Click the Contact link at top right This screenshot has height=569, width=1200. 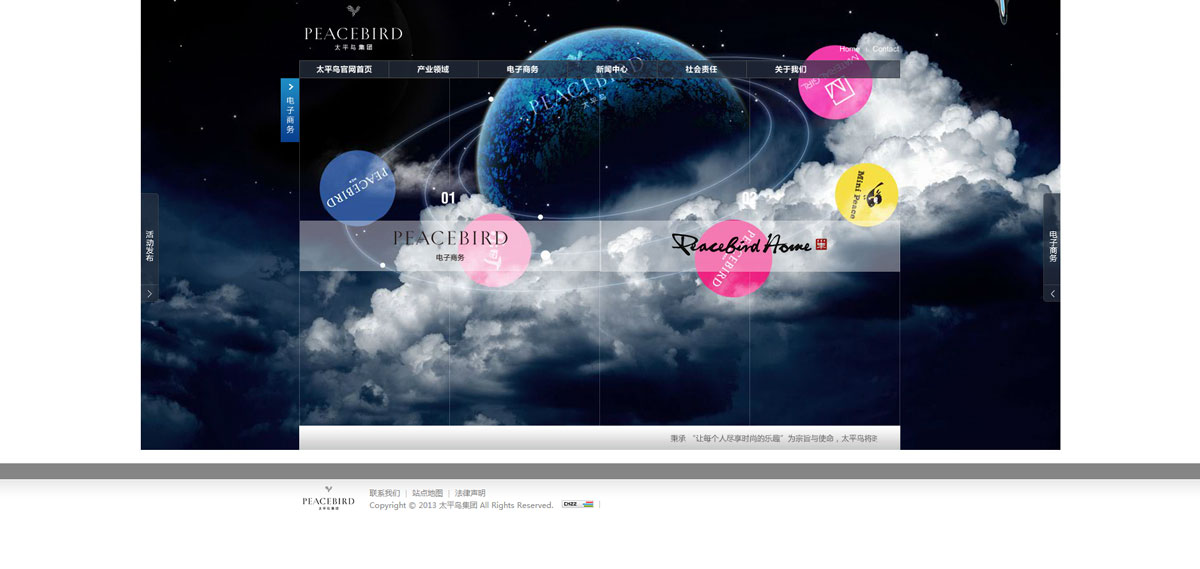click(x=885, y=49)
